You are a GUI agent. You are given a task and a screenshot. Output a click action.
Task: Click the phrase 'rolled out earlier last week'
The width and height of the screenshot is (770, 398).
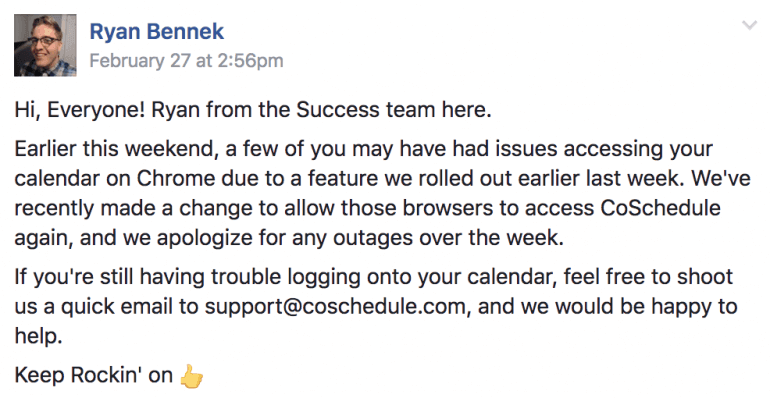pyautogui.click(x=544, y=178)
